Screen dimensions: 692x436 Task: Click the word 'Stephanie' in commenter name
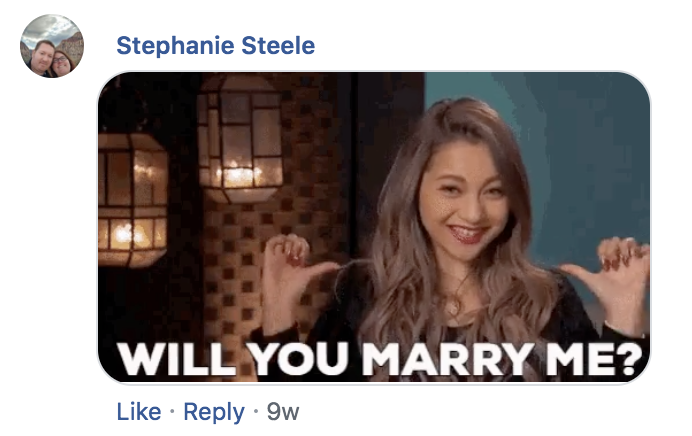[175, 46]
